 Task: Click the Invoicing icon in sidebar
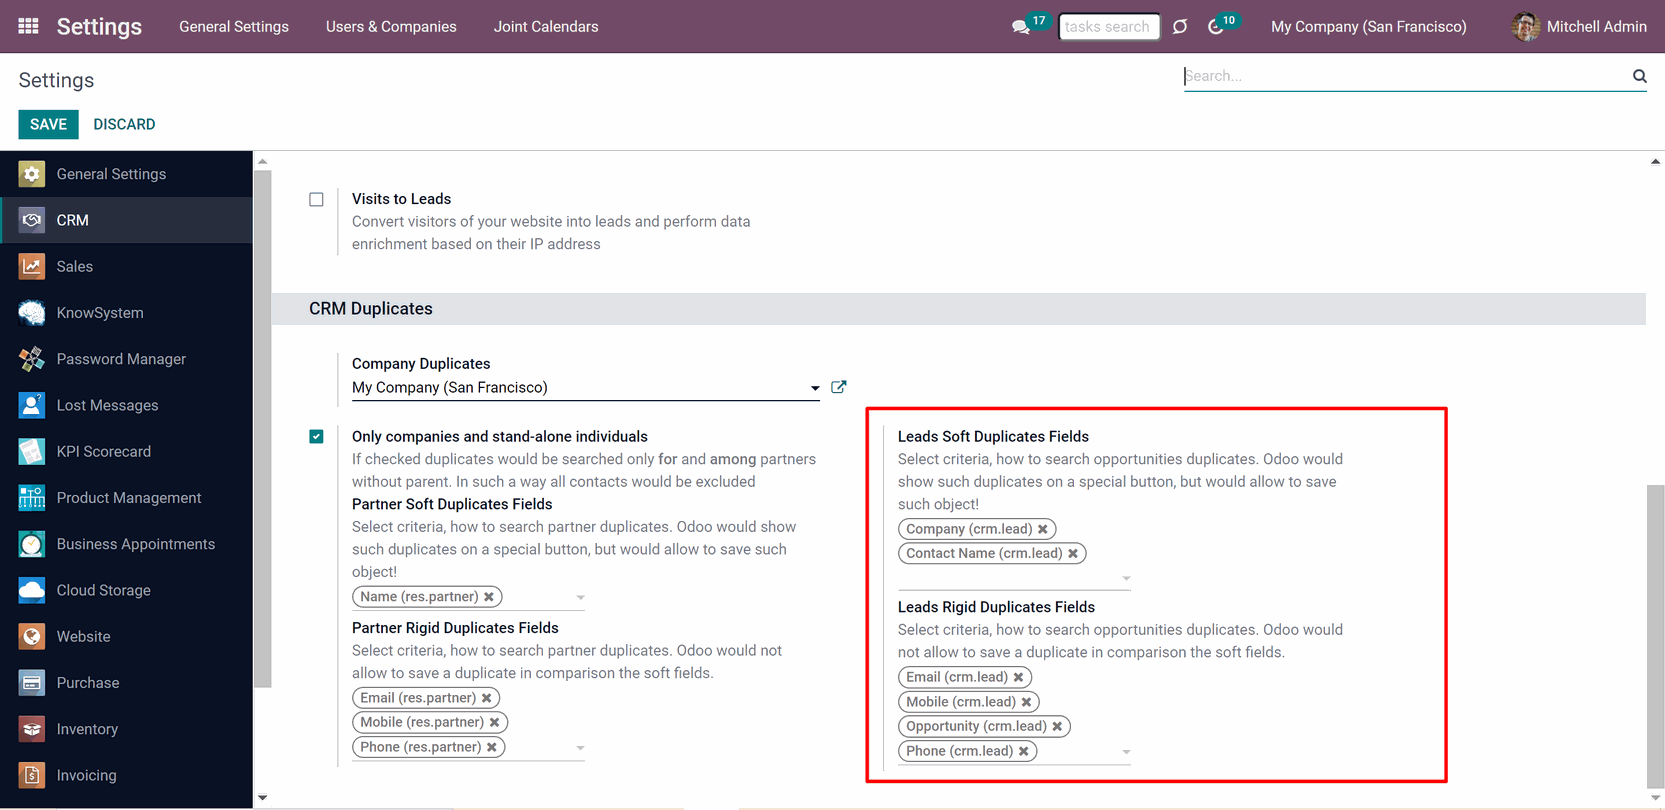click(x=32, y=775)
